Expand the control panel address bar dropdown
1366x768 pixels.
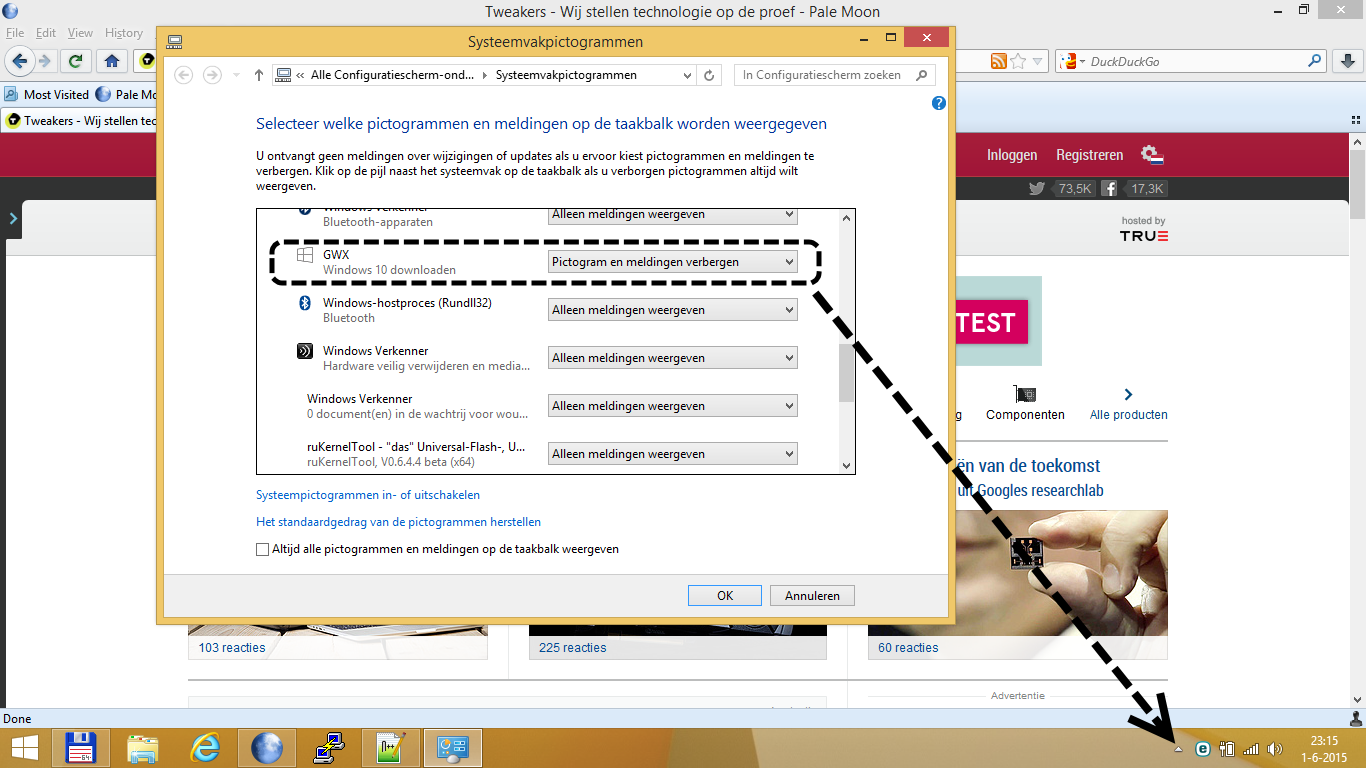(687, 75)
